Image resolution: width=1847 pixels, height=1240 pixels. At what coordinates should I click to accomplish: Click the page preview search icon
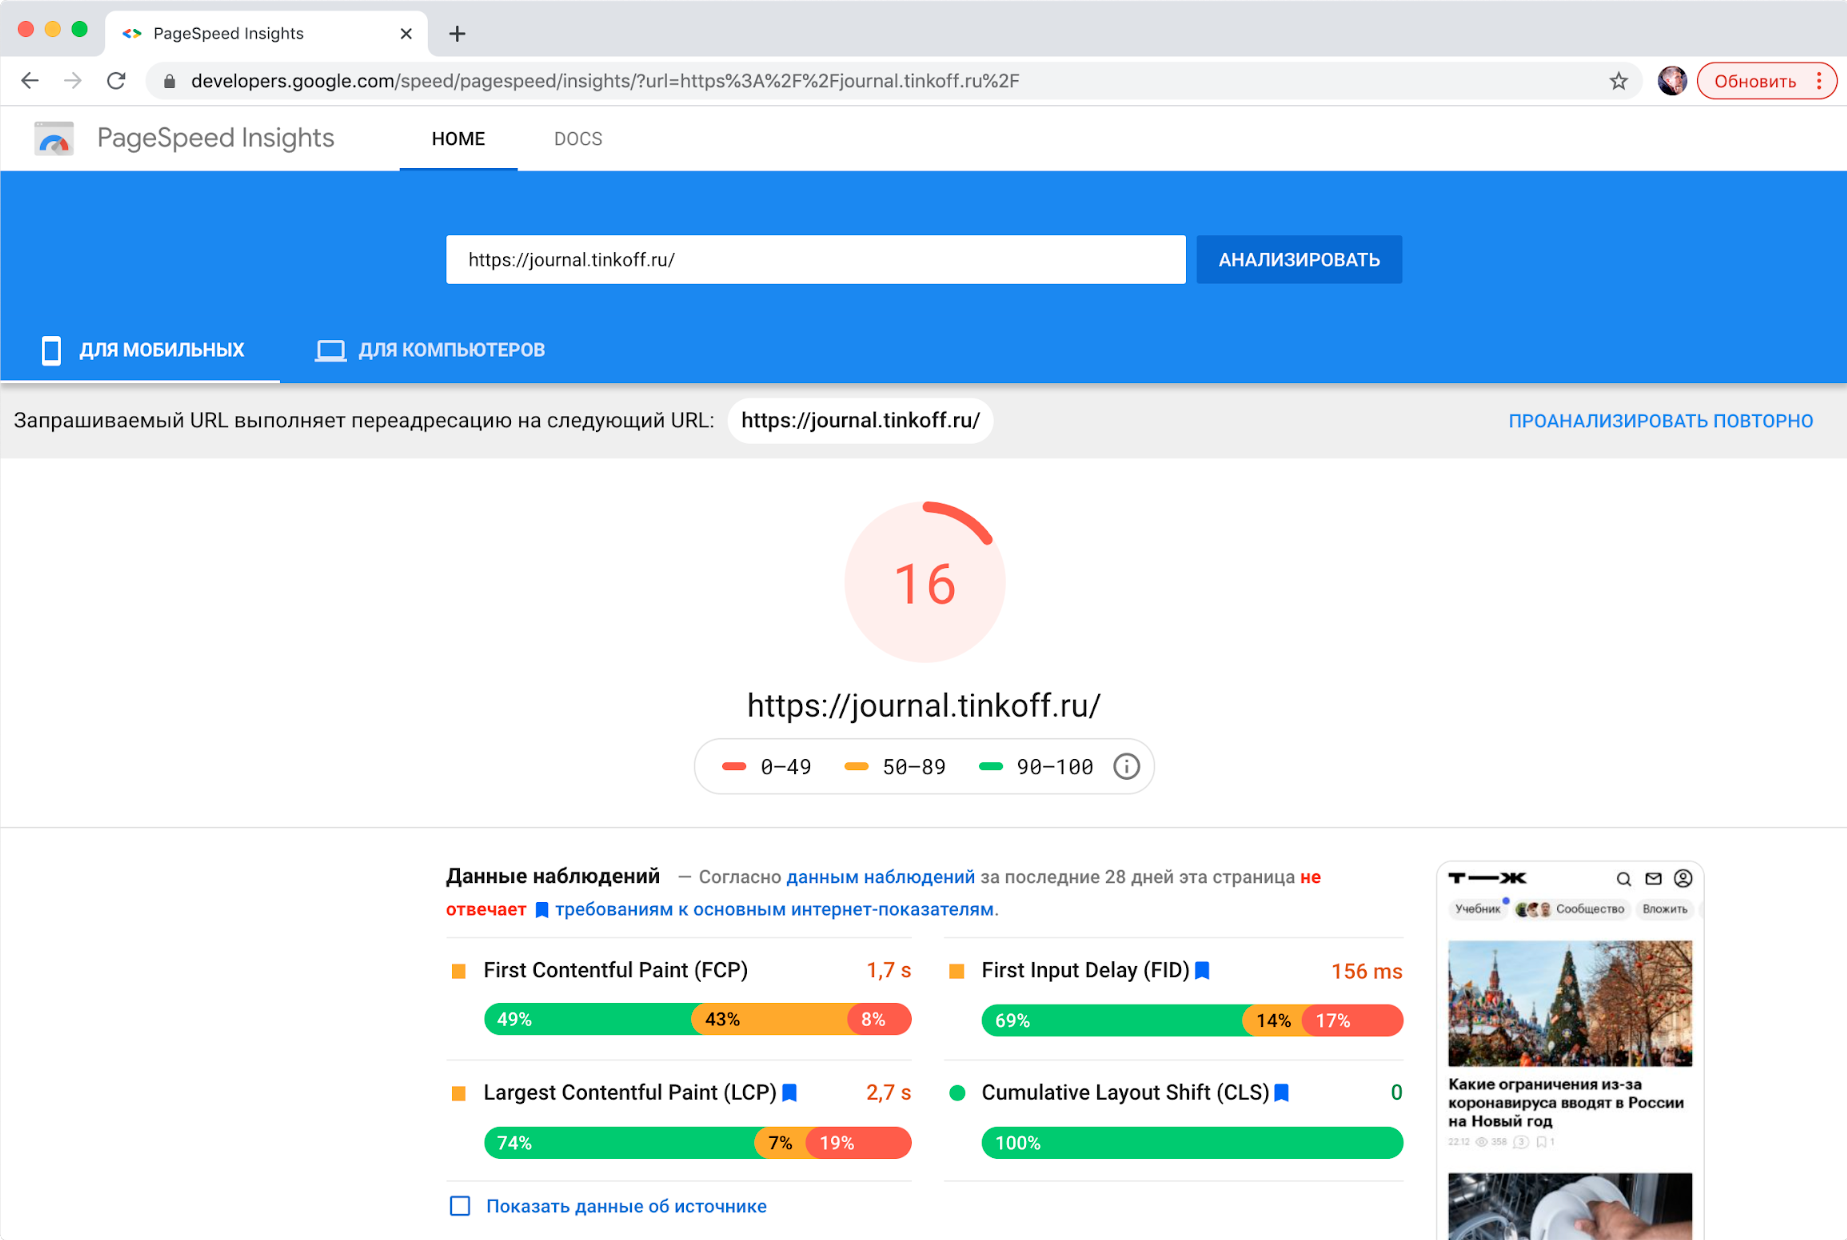[x=1623, y=878]
